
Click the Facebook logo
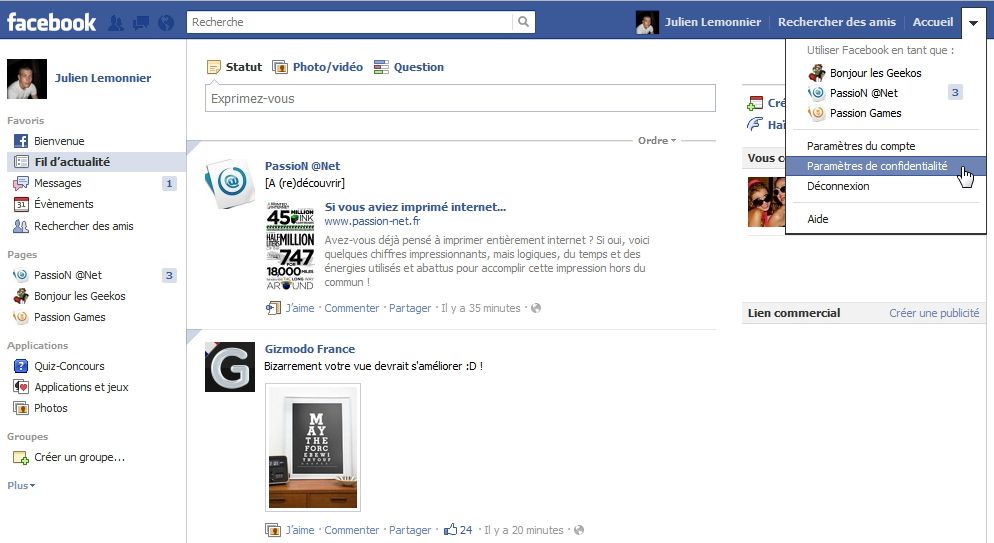51,23
